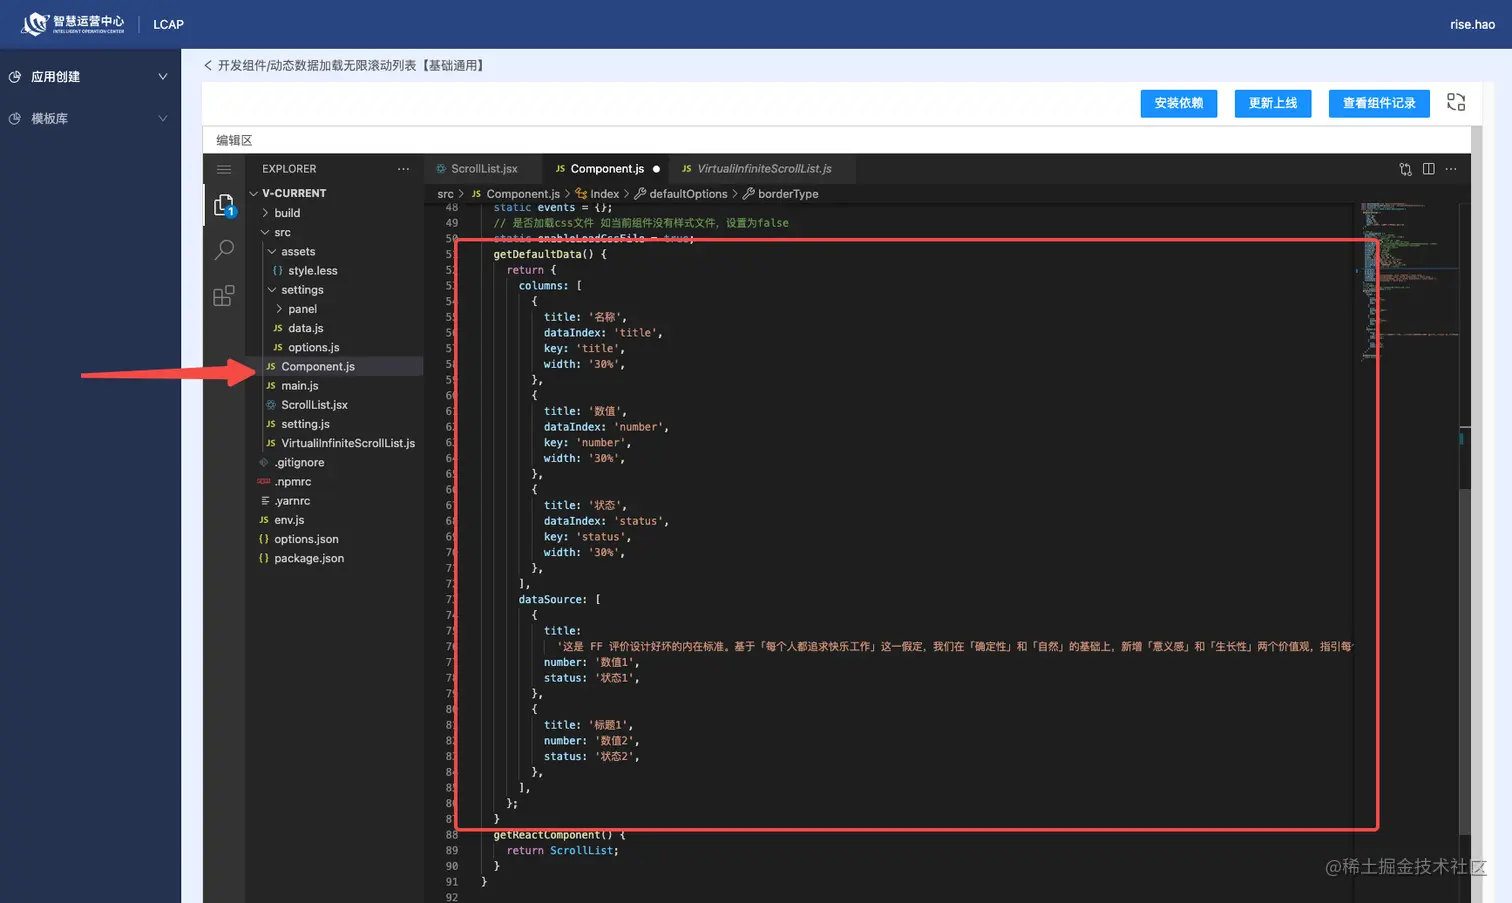Expand the 应用创建 menu chevron

[x=163, y=77]
